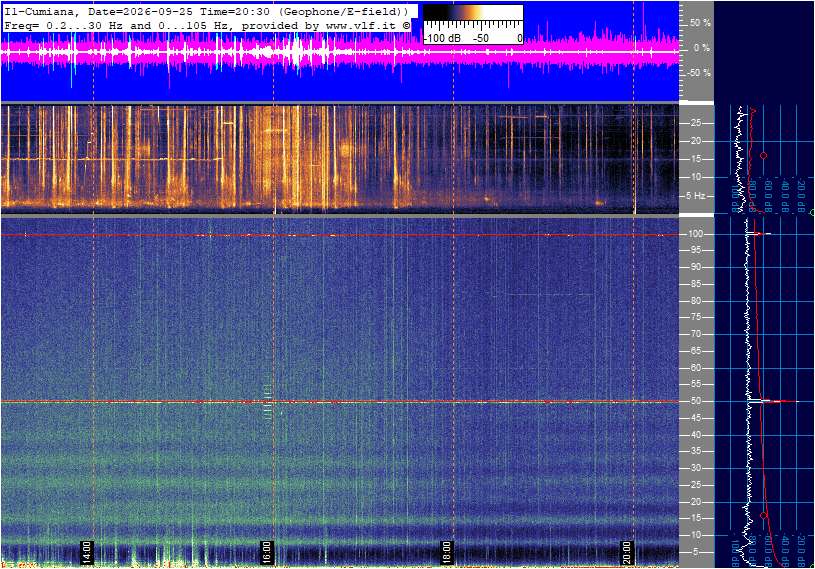Click the '5 Hz' geophone axis label
This screenshot has width=815, height=569.
coord(695,196)
